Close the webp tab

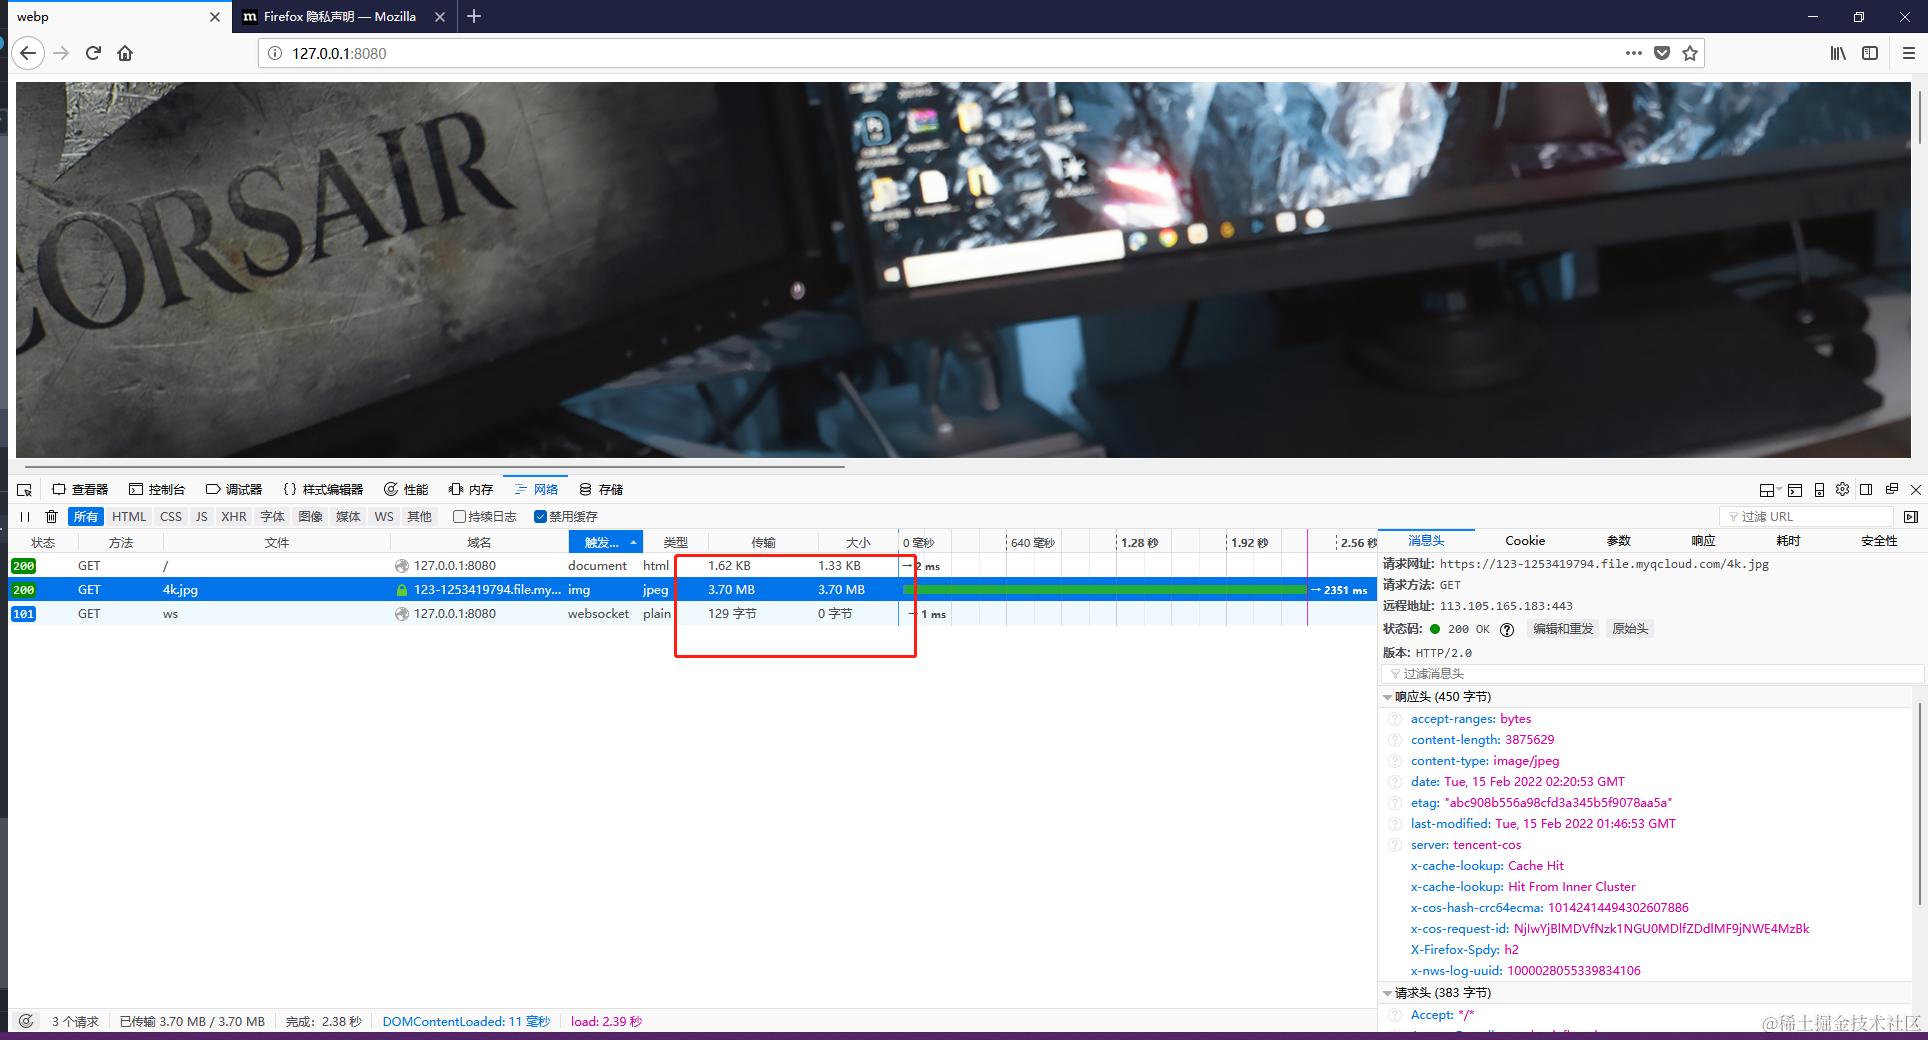[x=214, y=17]
